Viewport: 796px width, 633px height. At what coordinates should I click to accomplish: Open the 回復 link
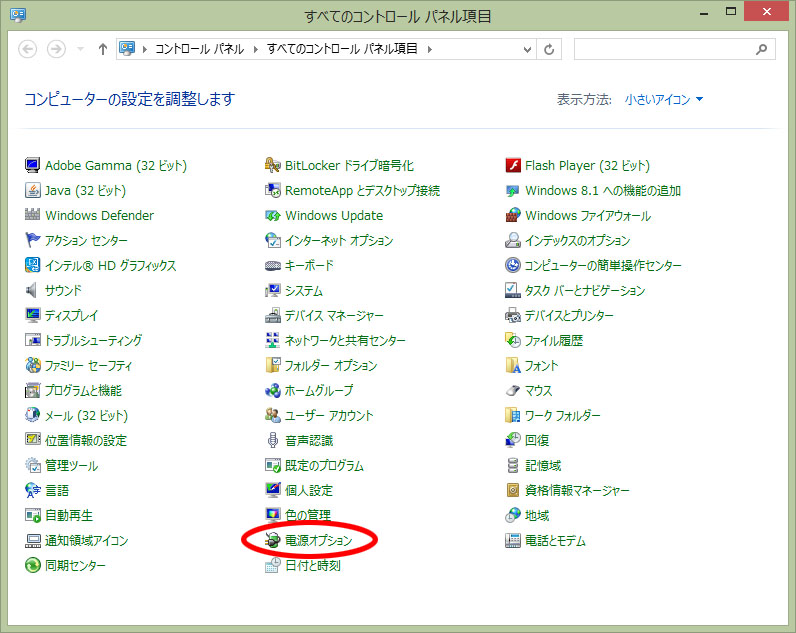coord(537,440)
